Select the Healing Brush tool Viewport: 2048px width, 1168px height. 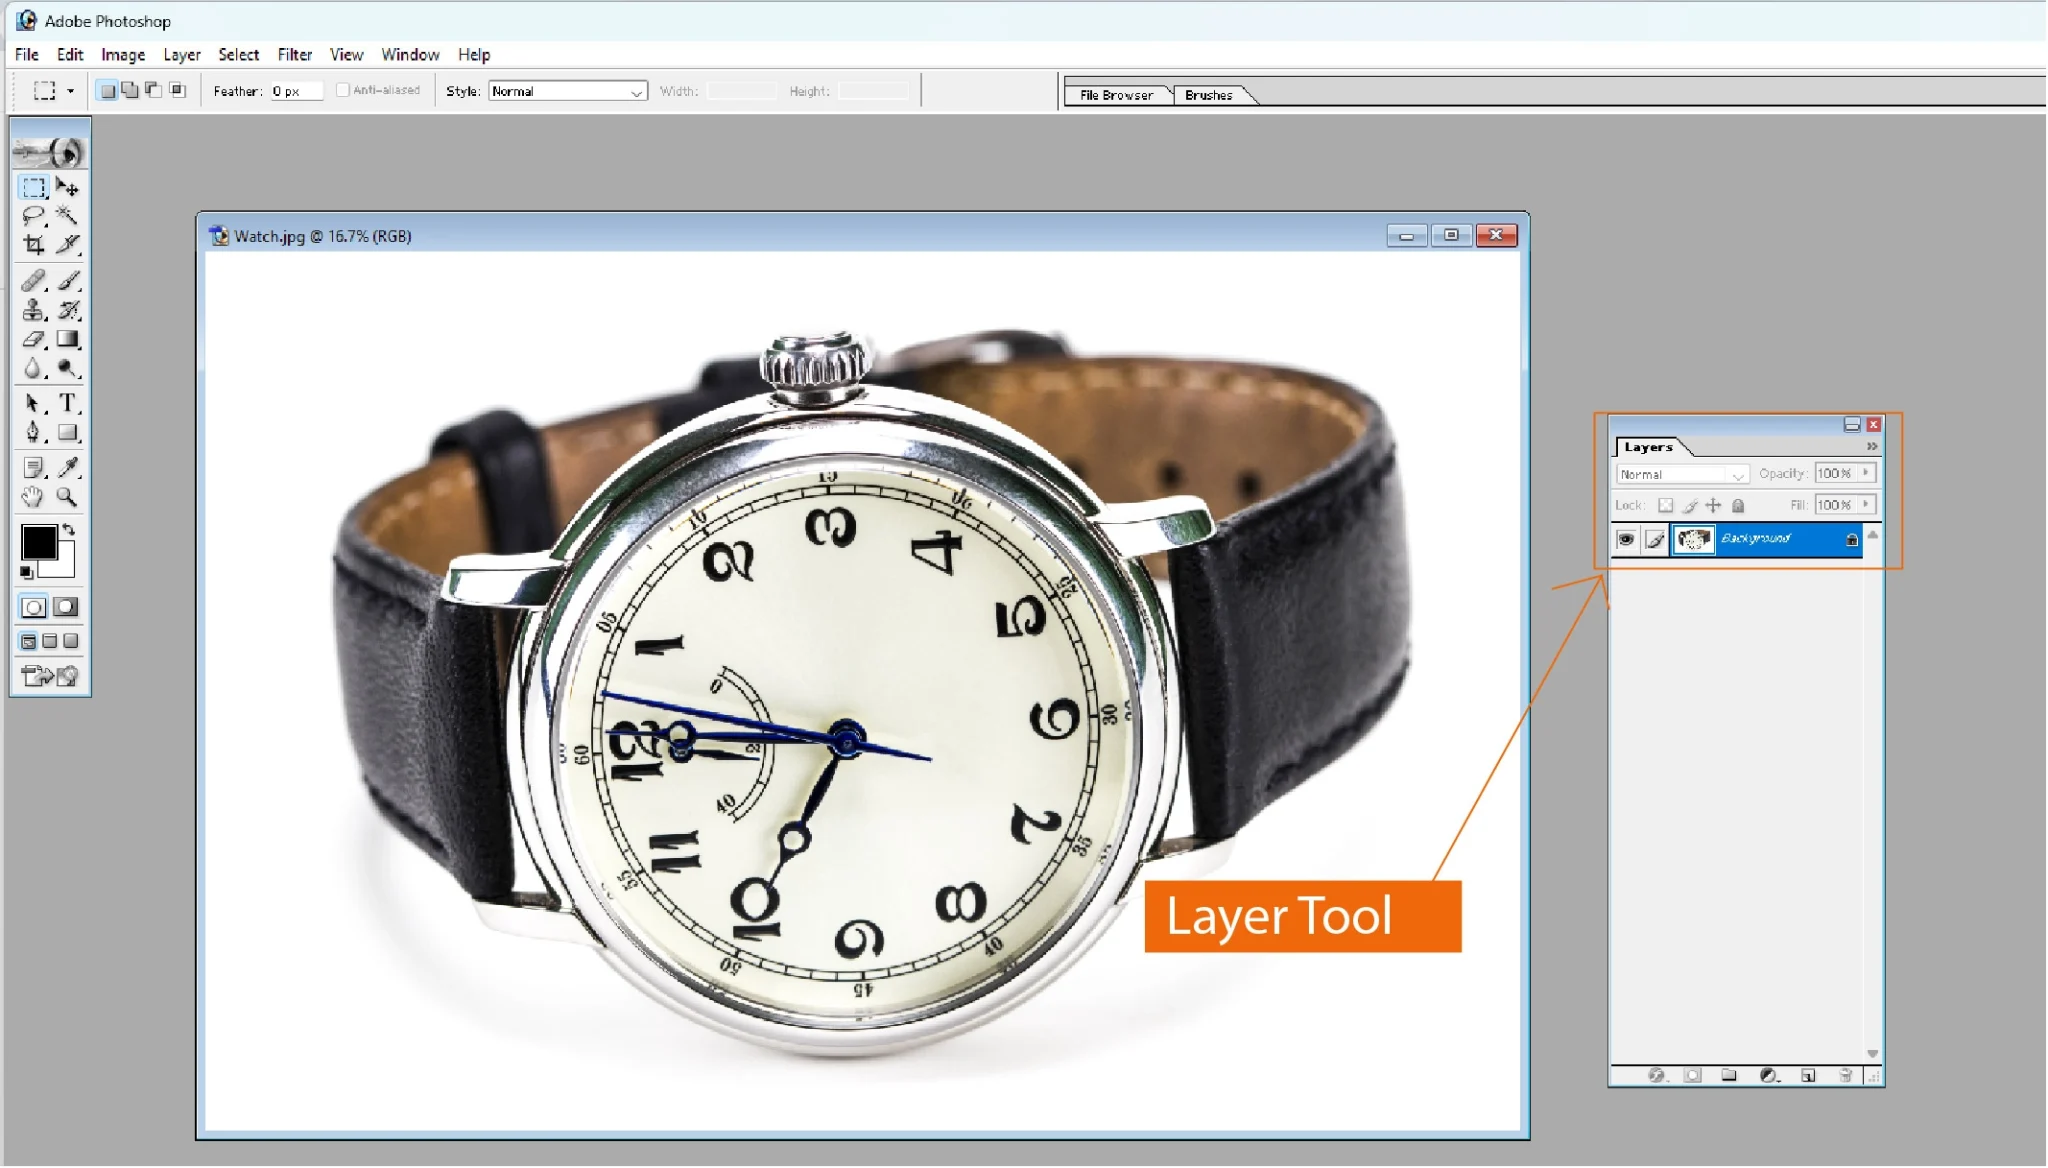(33, 281)
